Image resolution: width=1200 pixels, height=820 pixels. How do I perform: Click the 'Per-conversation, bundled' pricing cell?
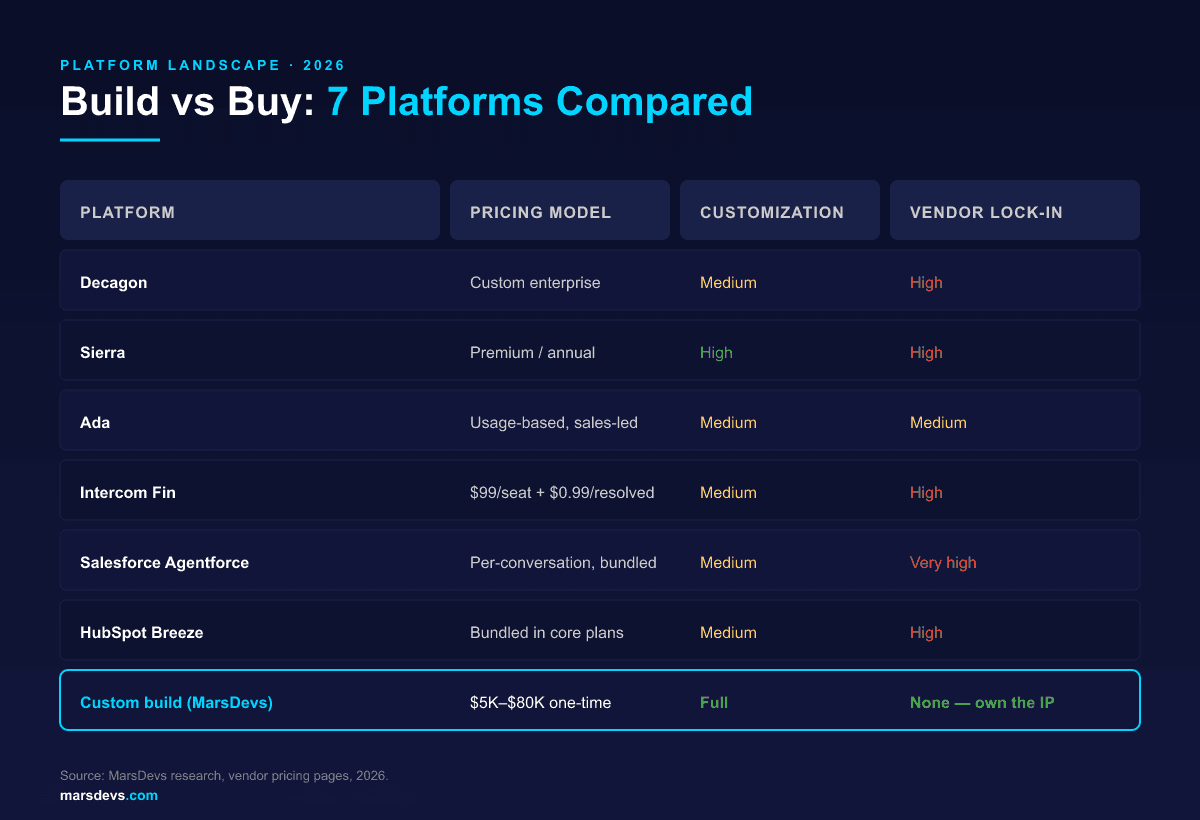563,563
